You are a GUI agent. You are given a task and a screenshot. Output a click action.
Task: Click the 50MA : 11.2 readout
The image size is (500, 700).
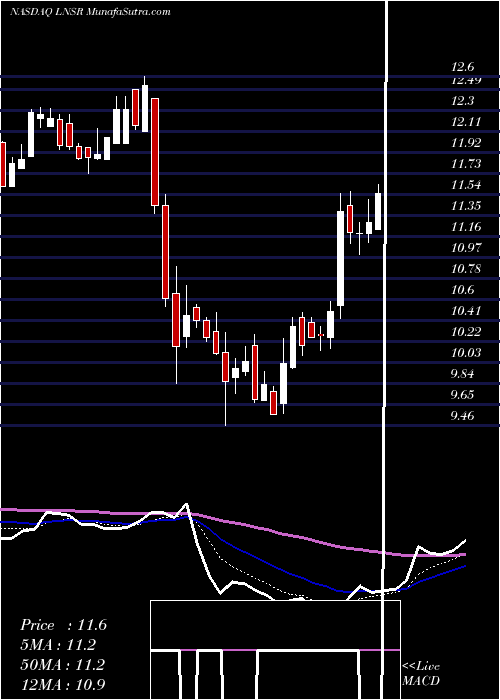pos(62,665)
